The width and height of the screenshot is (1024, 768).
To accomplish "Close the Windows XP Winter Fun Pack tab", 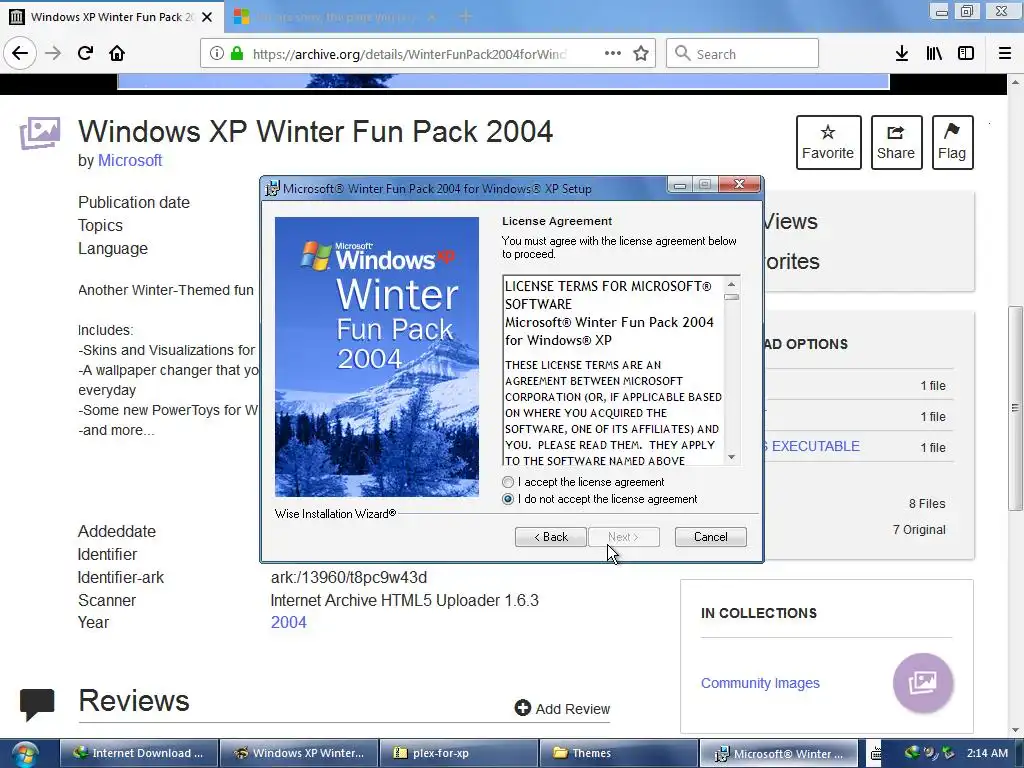I will point(207,17).
